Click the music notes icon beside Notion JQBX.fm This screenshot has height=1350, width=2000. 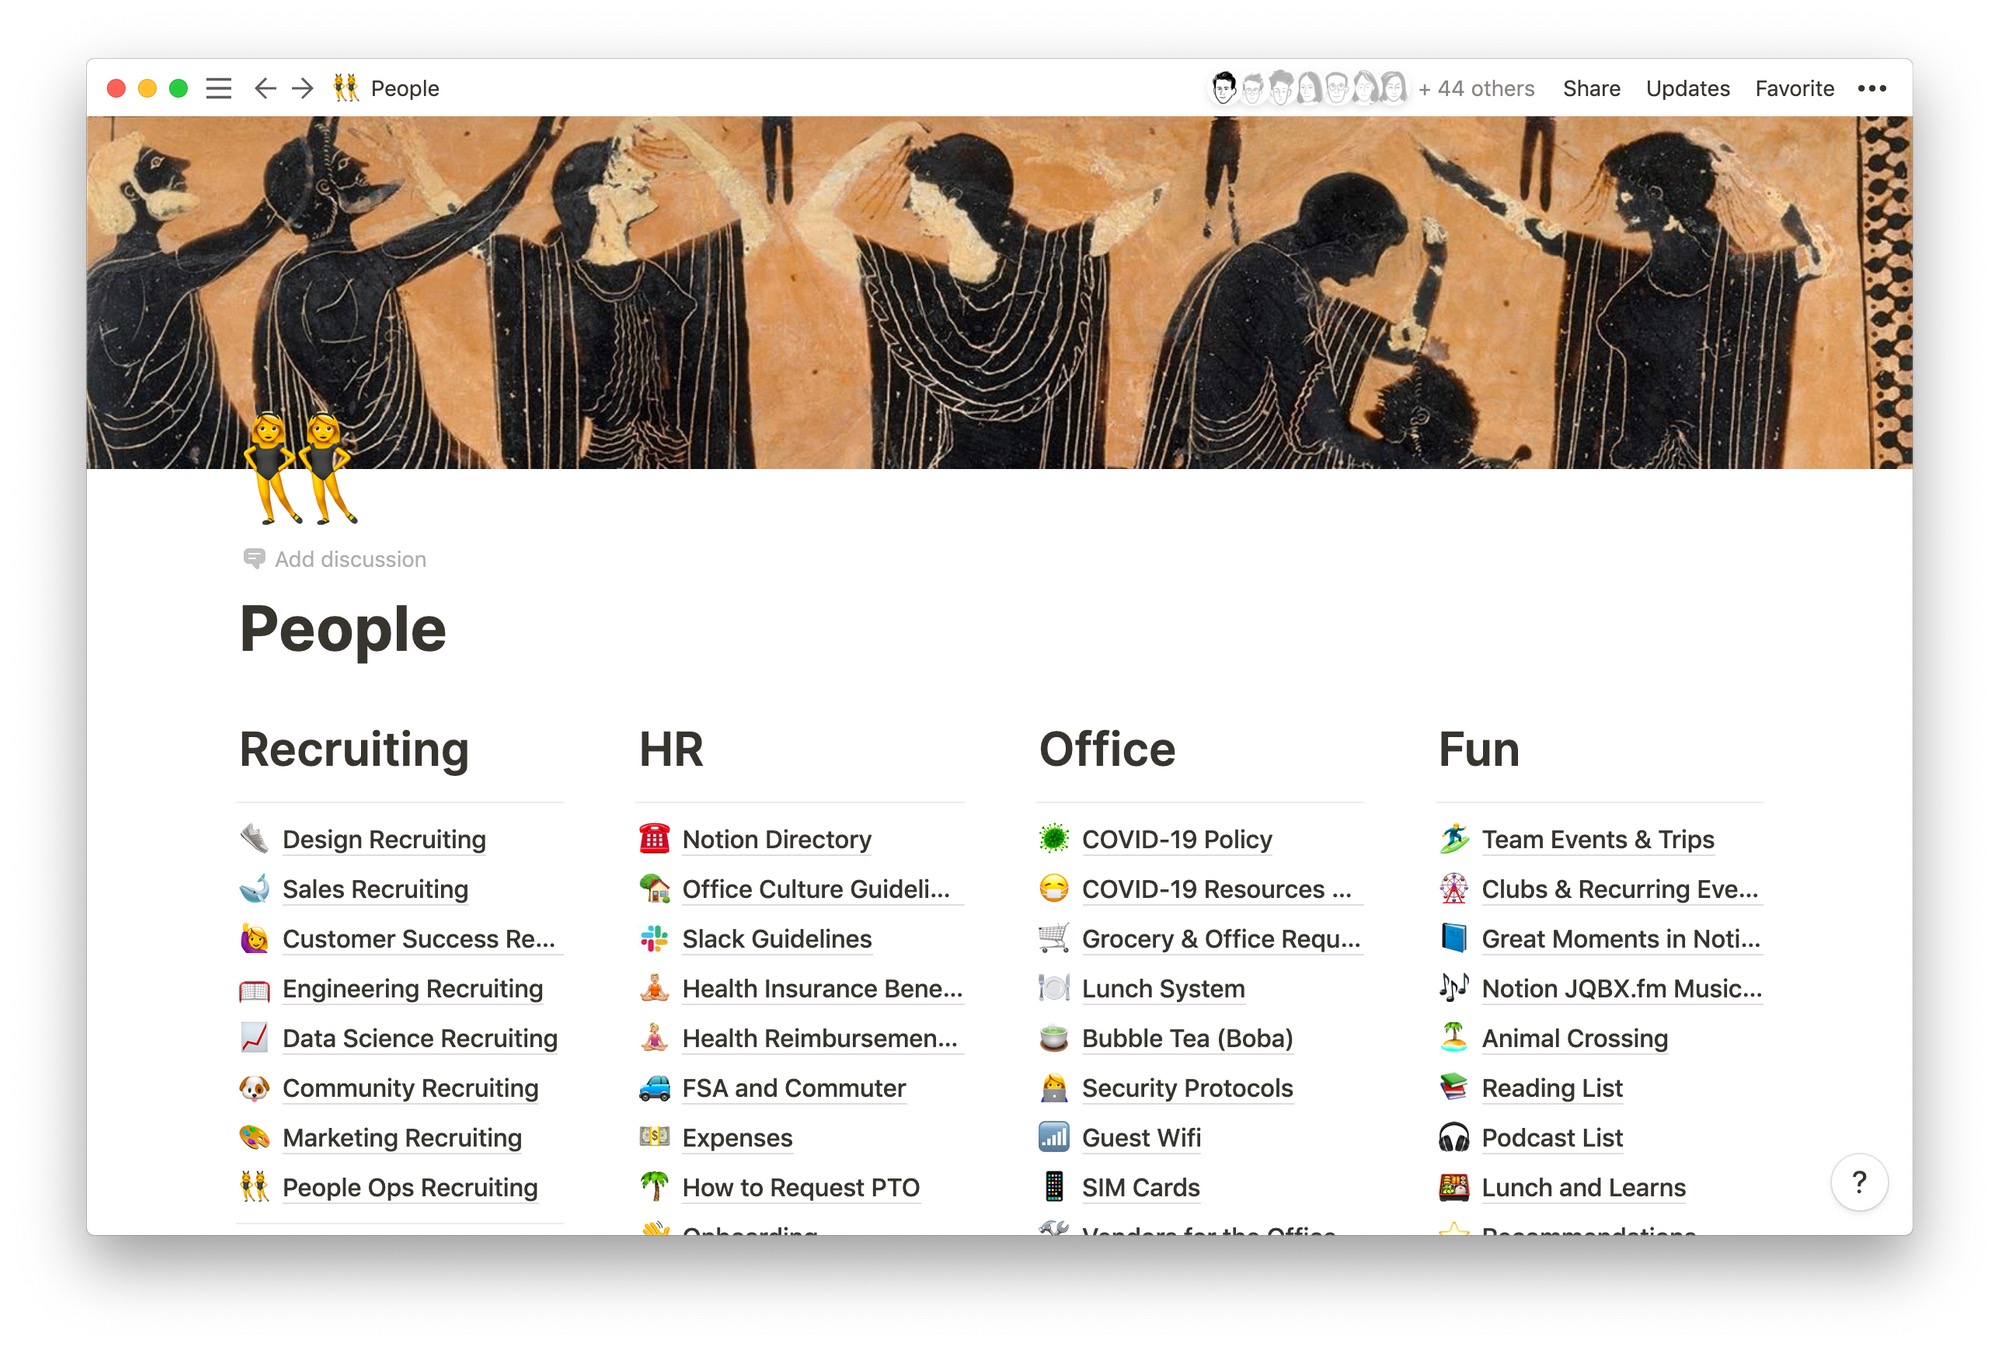click(x=1454, y=988)
